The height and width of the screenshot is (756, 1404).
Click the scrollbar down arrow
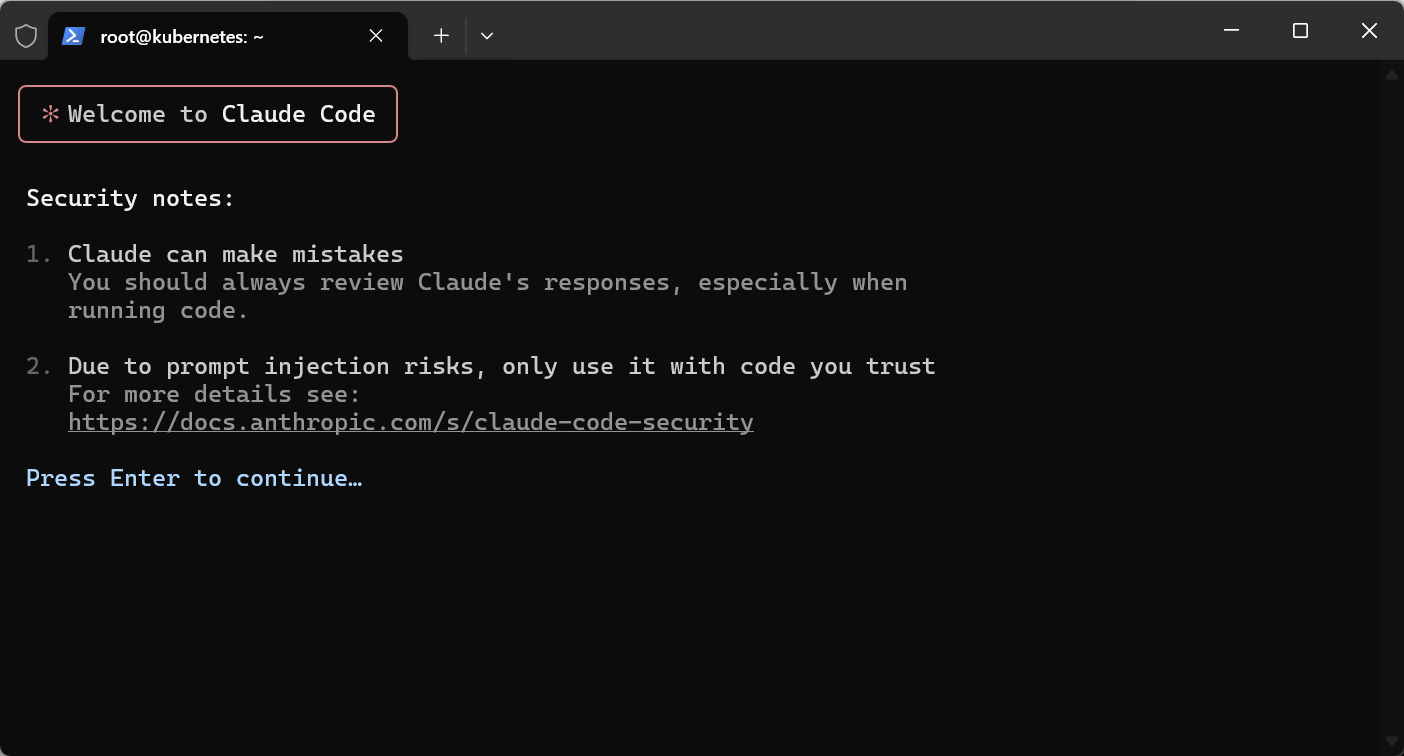pyautogui.click(x=1391, y=741)
